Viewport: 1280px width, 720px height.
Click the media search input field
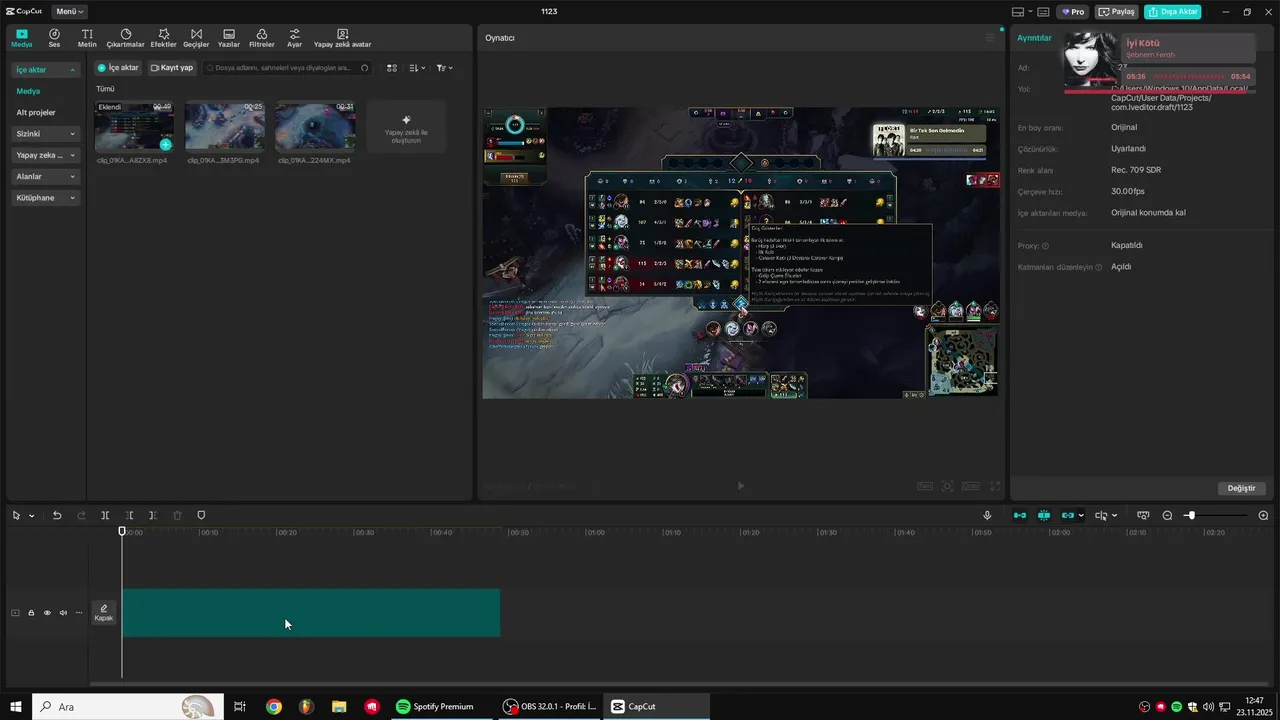288,68
